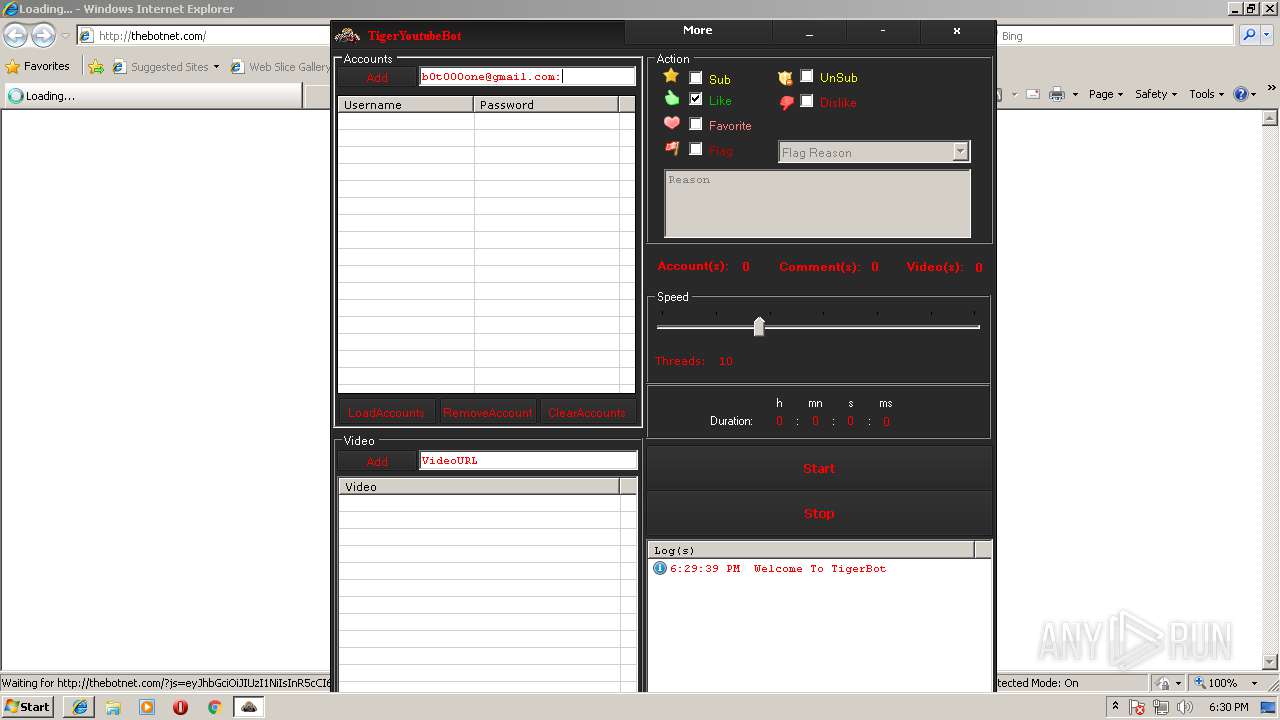Viewport: 1280px width, 720px height.
Task: Click the Username column header
Action: tap(405, 104)
